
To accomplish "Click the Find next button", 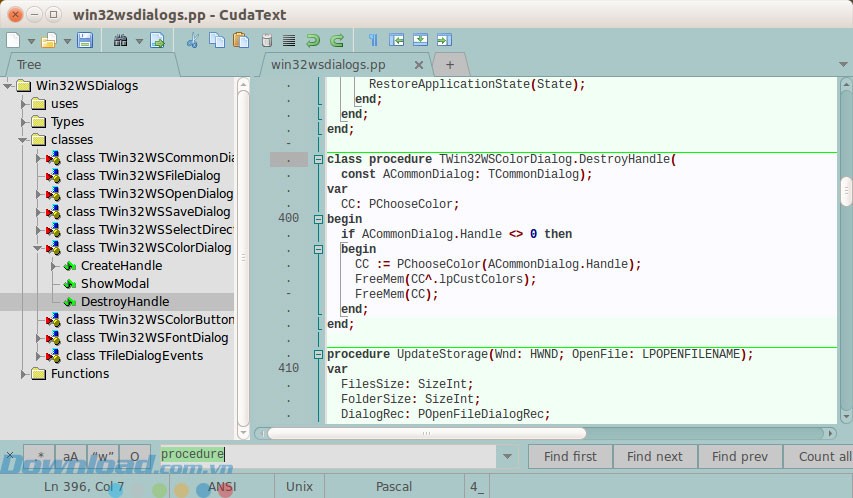I will click(655, 457).
